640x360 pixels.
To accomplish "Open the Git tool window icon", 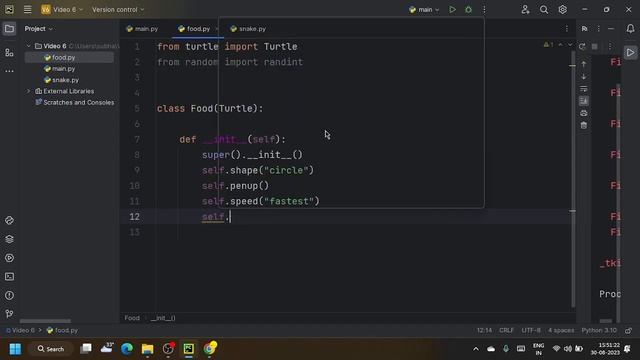I will [x=9, y=313].
